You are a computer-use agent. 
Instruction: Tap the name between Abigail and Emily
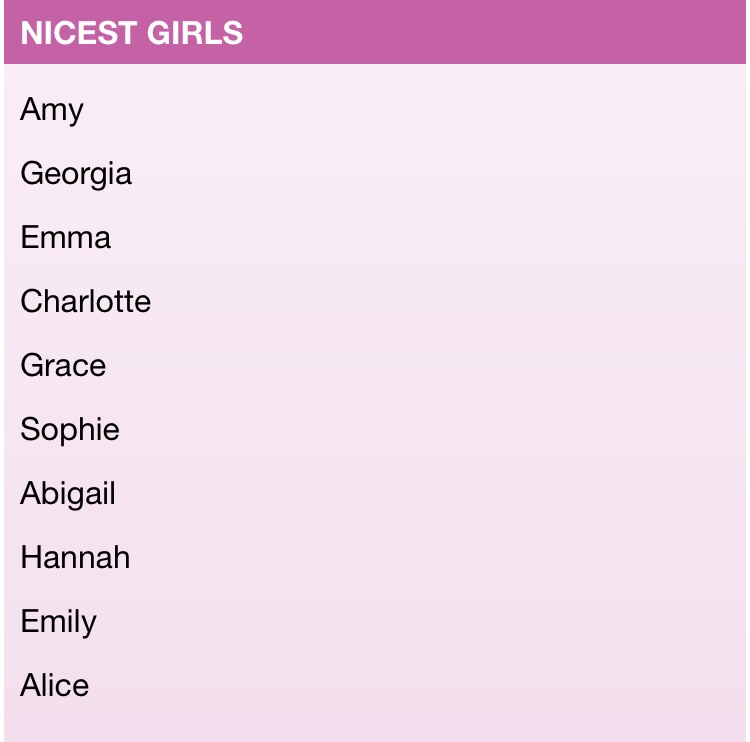pos(75,557)
